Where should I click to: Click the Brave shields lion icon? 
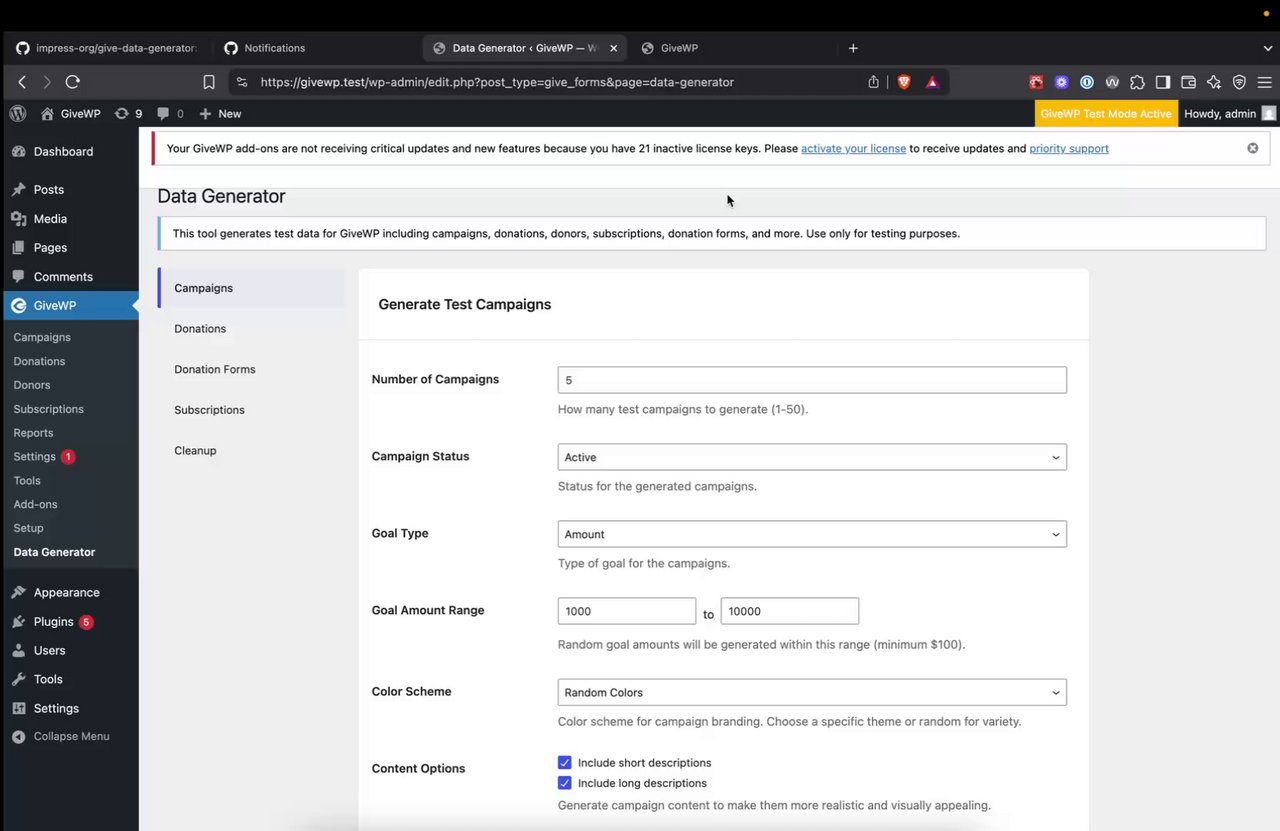coord(904,82)
